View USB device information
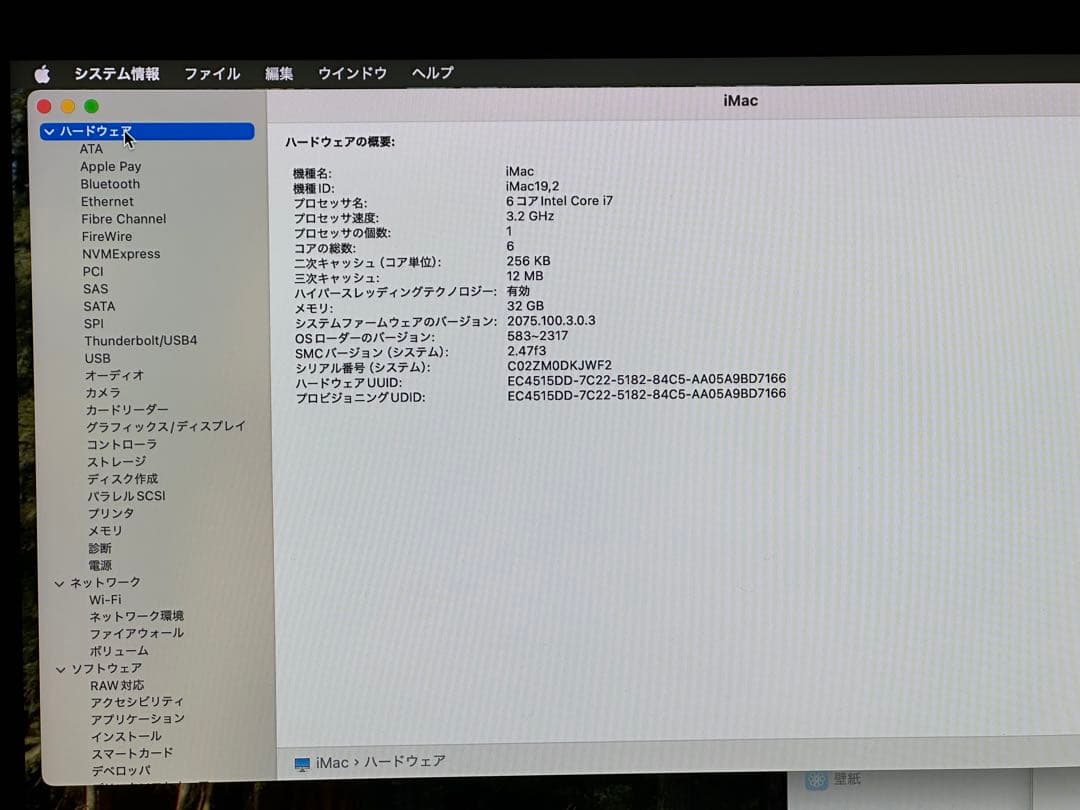The image size is (1080, 810). 97,358
